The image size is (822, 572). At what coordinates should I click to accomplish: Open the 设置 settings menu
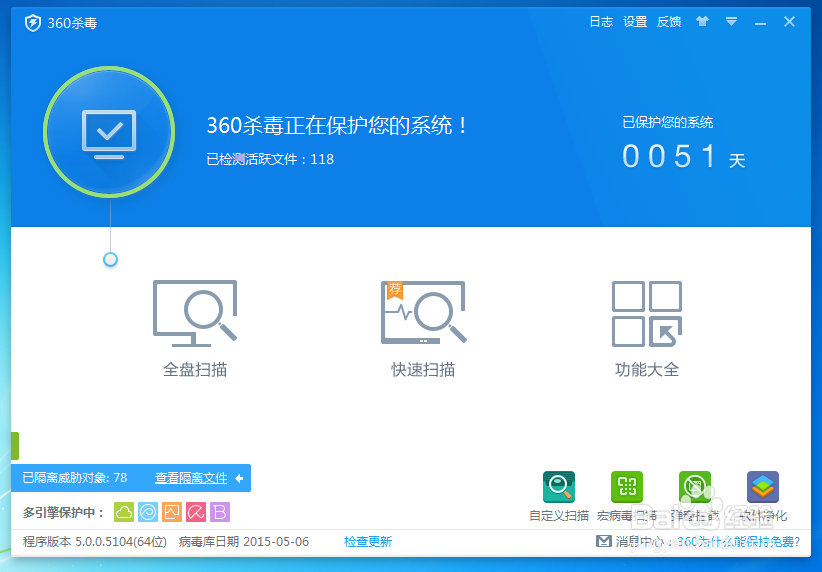pyautogui.click(x=635, y=21)
